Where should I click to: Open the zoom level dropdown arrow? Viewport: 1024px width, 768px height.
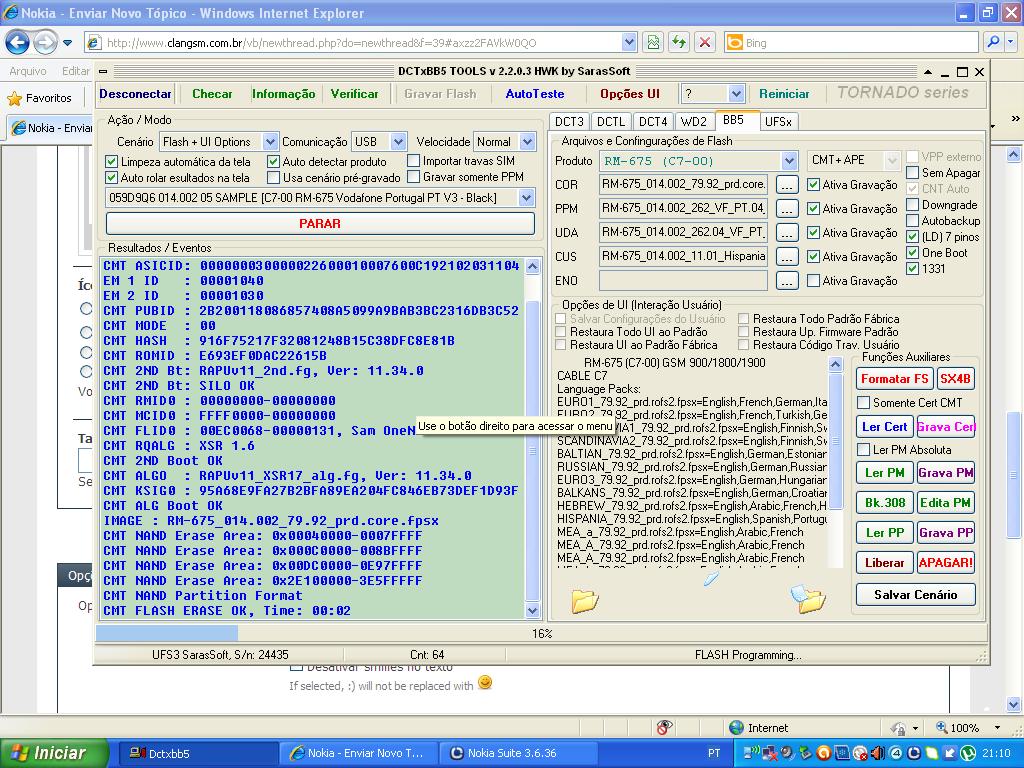(997, 728)
